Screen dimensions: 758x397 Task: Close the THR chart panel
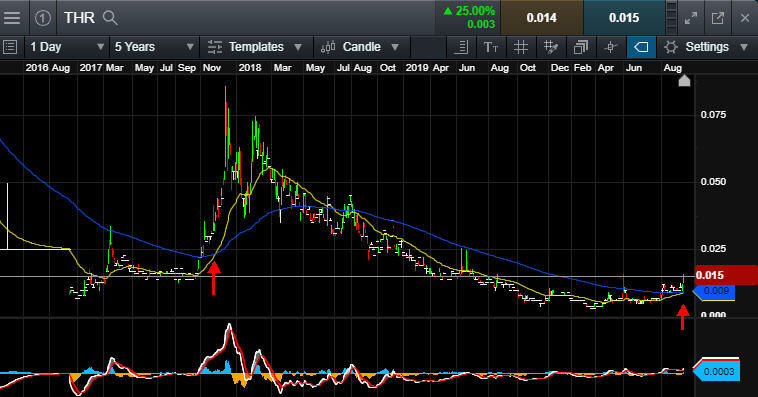coord(745,18)
